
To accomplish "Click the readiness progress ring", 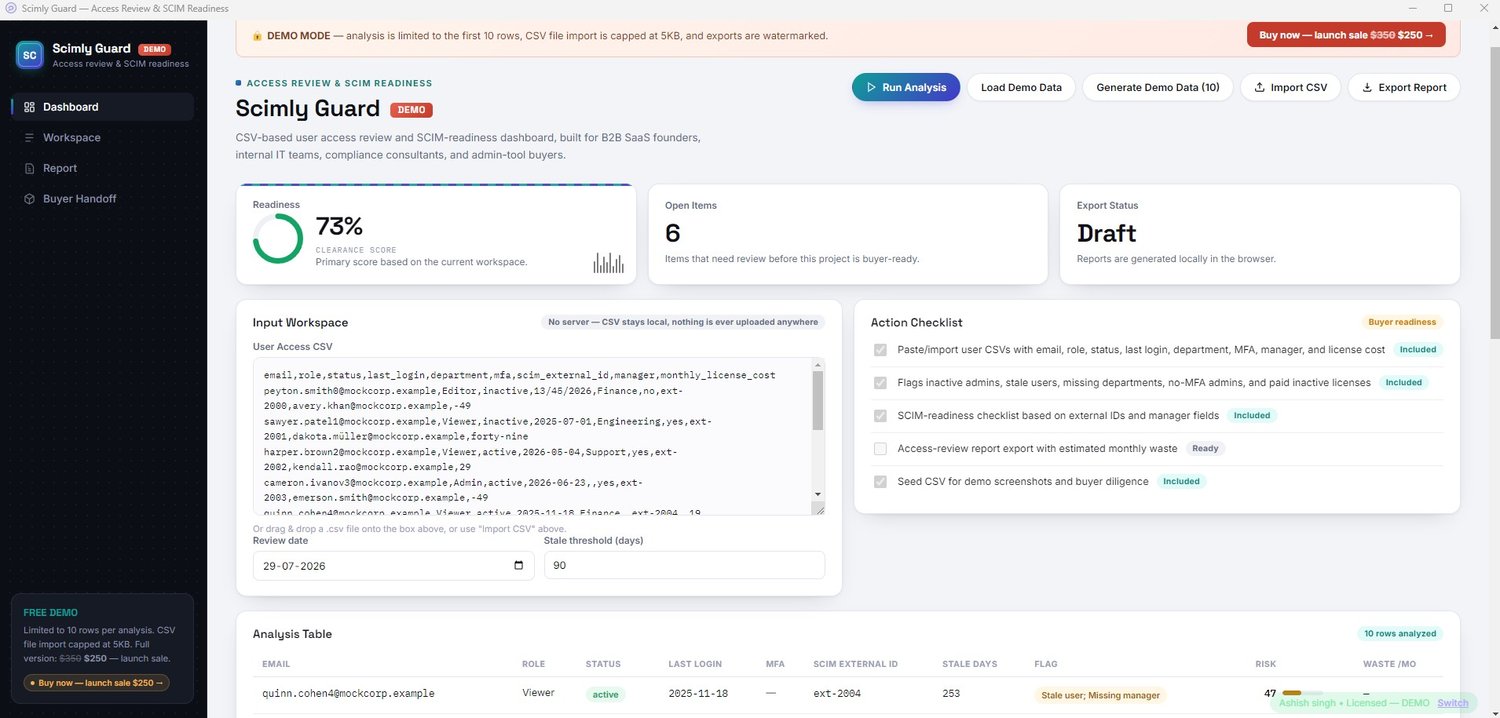I will point(278,239).
